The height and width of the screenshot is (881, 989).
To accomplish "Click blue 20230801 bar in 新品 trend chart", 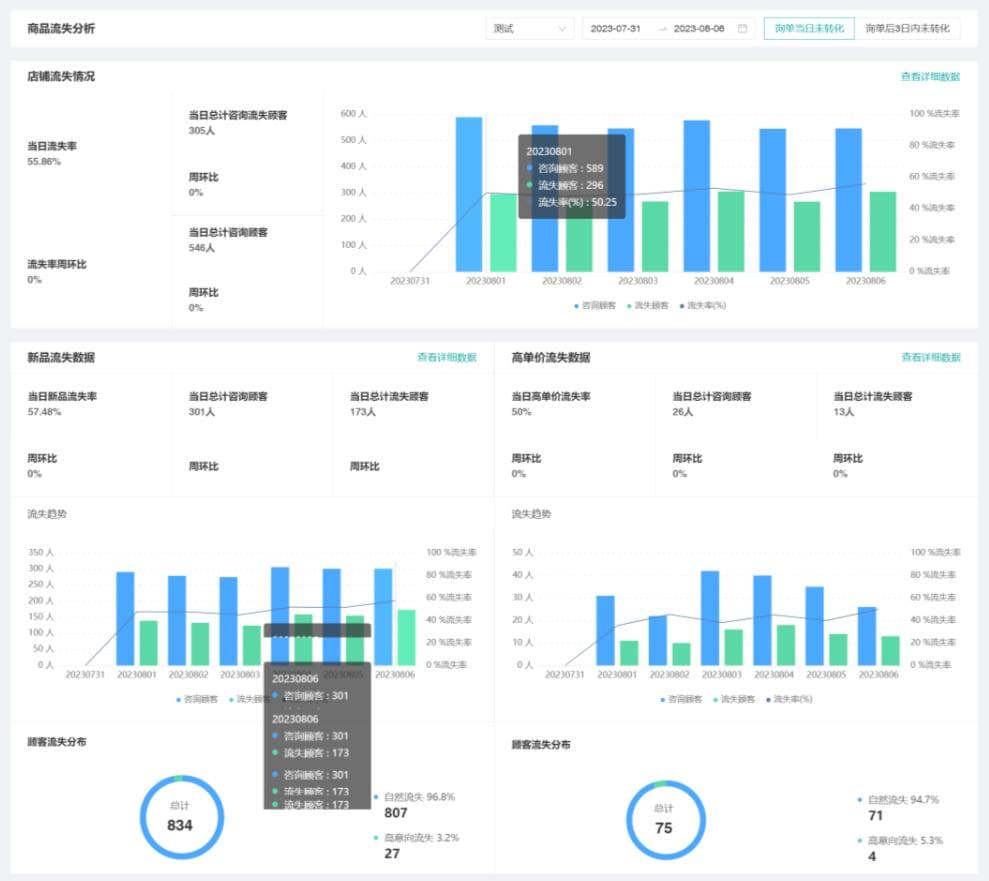I will point(125,618).
